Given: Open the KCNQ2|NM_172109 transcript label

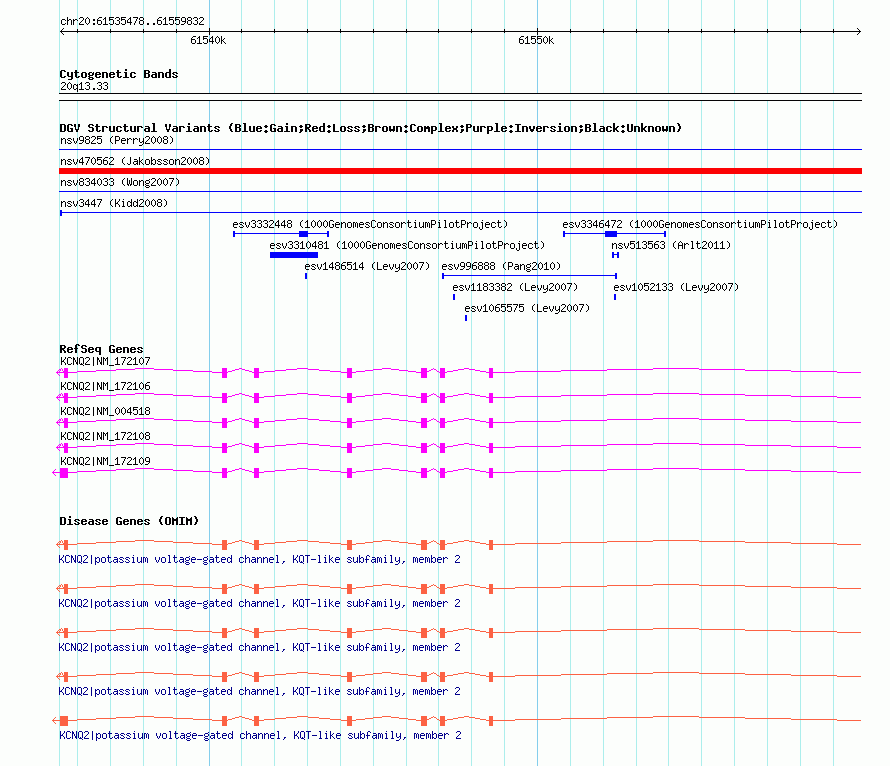Looking at the screenshot, I should 105,461.
